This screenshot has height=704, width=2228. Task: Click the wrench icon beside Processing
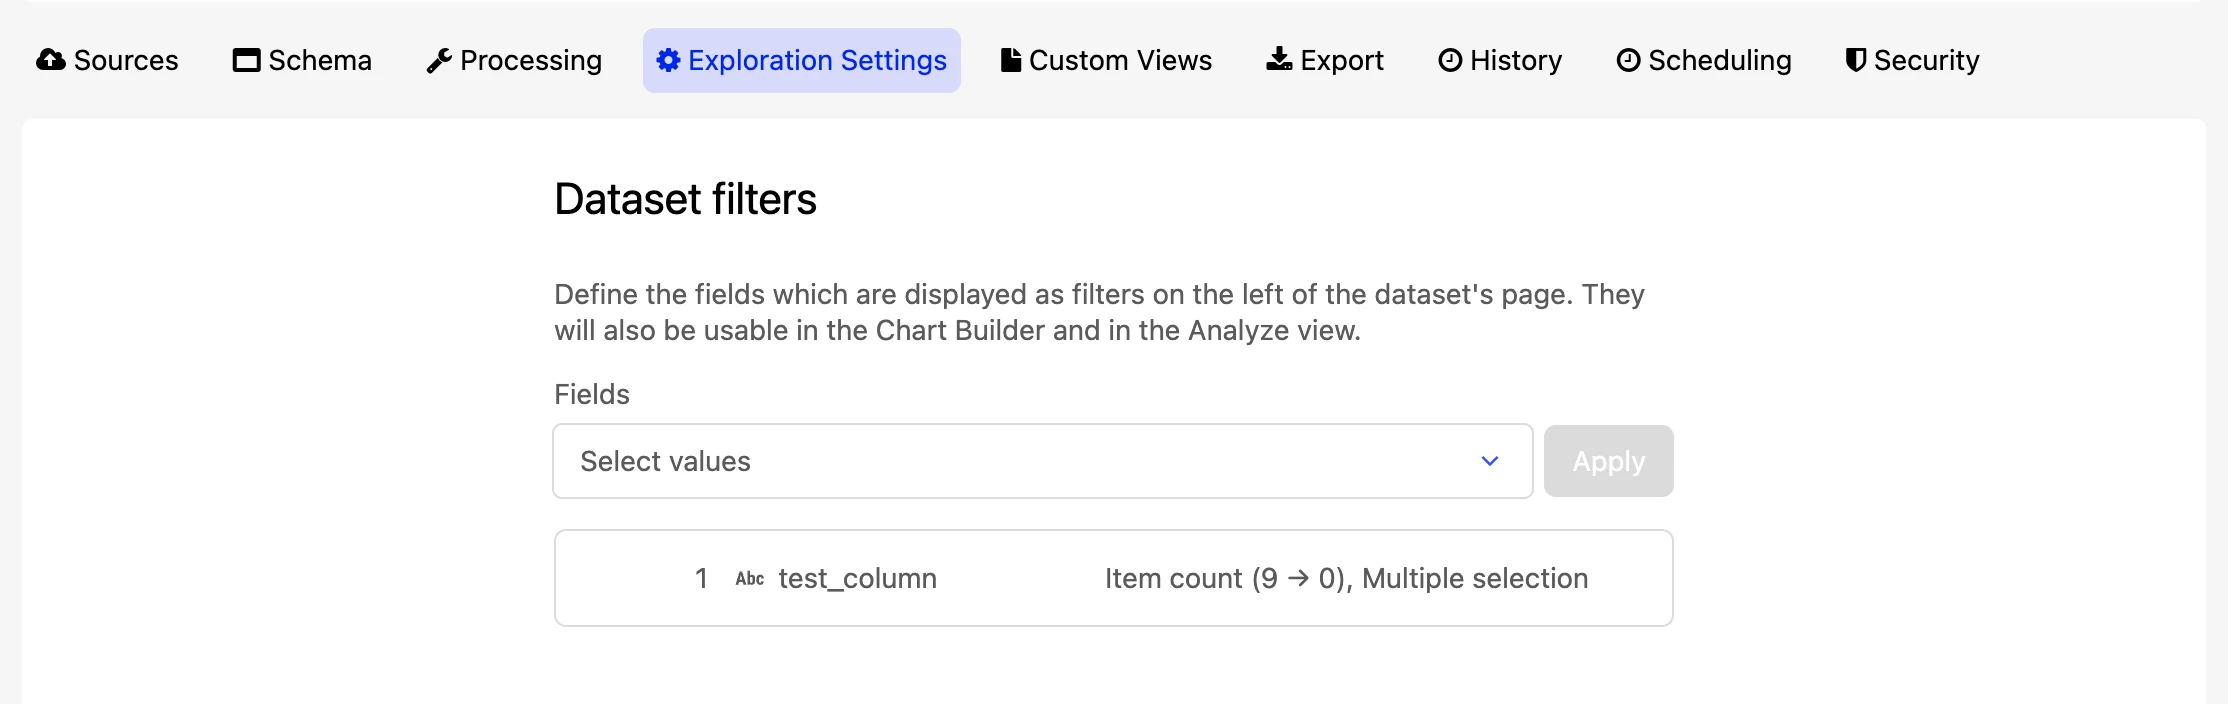[x=439, y=61]
